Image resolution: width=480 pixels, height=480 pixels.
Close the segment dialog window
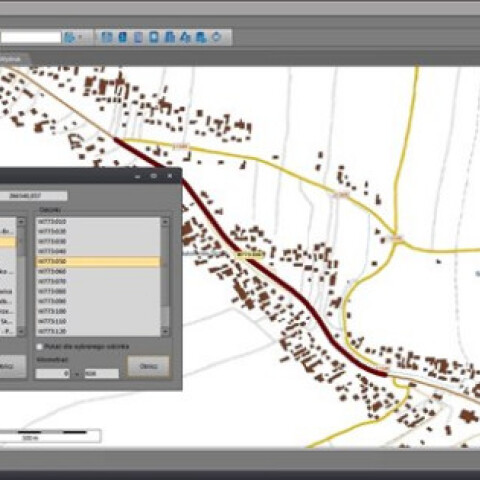pos(170,176)
